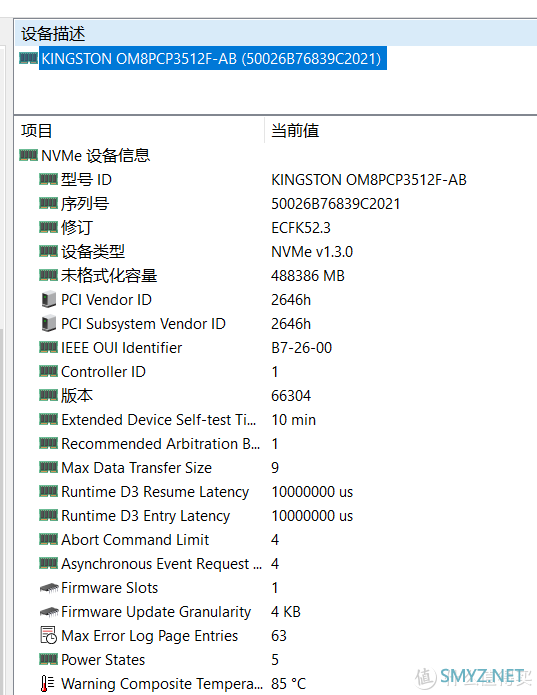Select the Controller ID row label

pos(103,372)
